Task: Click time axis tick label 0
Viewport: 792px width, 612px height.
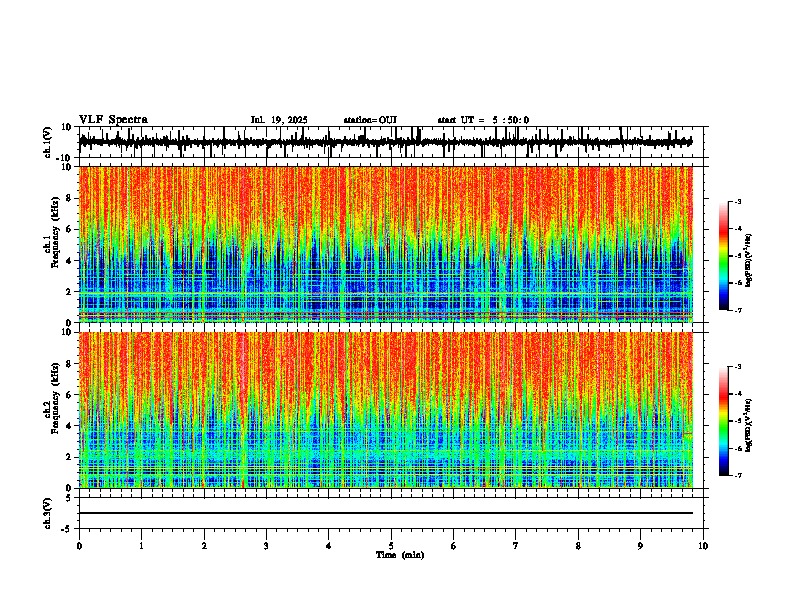Action: click(x=79, y=546)
